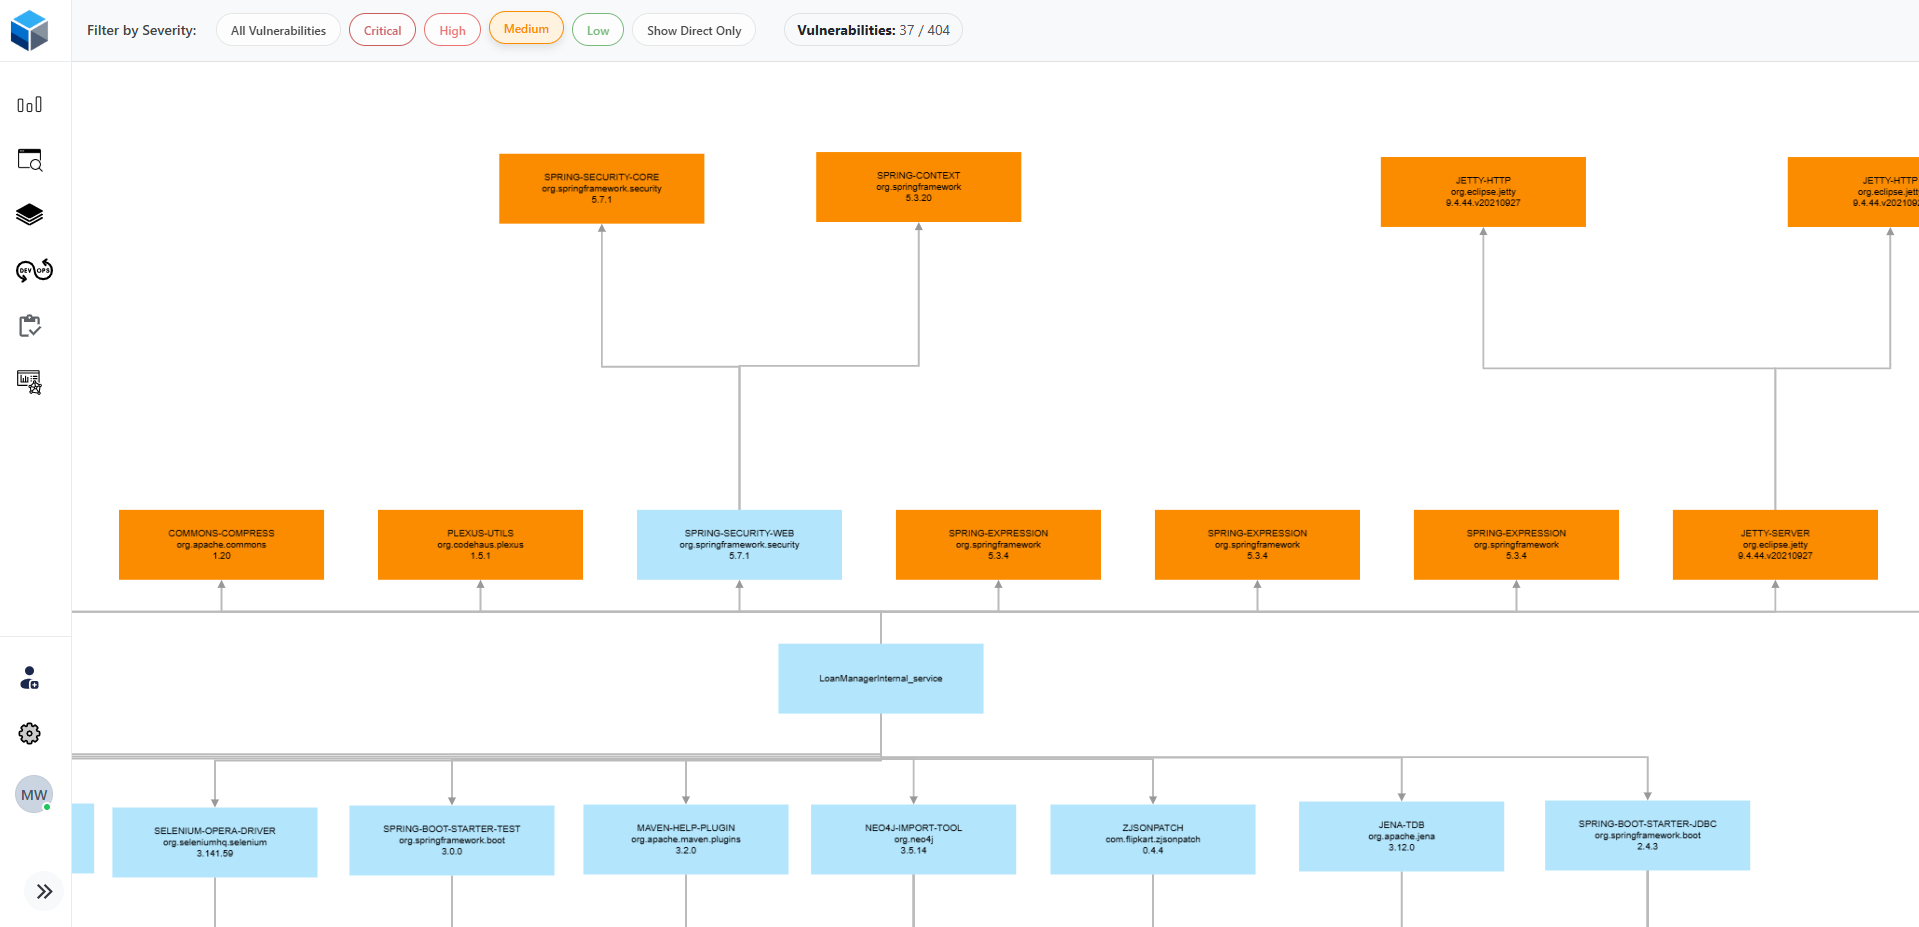Select the LoanManagerInternal_service root node
1919x927 pixels.
tap(880, 678)
